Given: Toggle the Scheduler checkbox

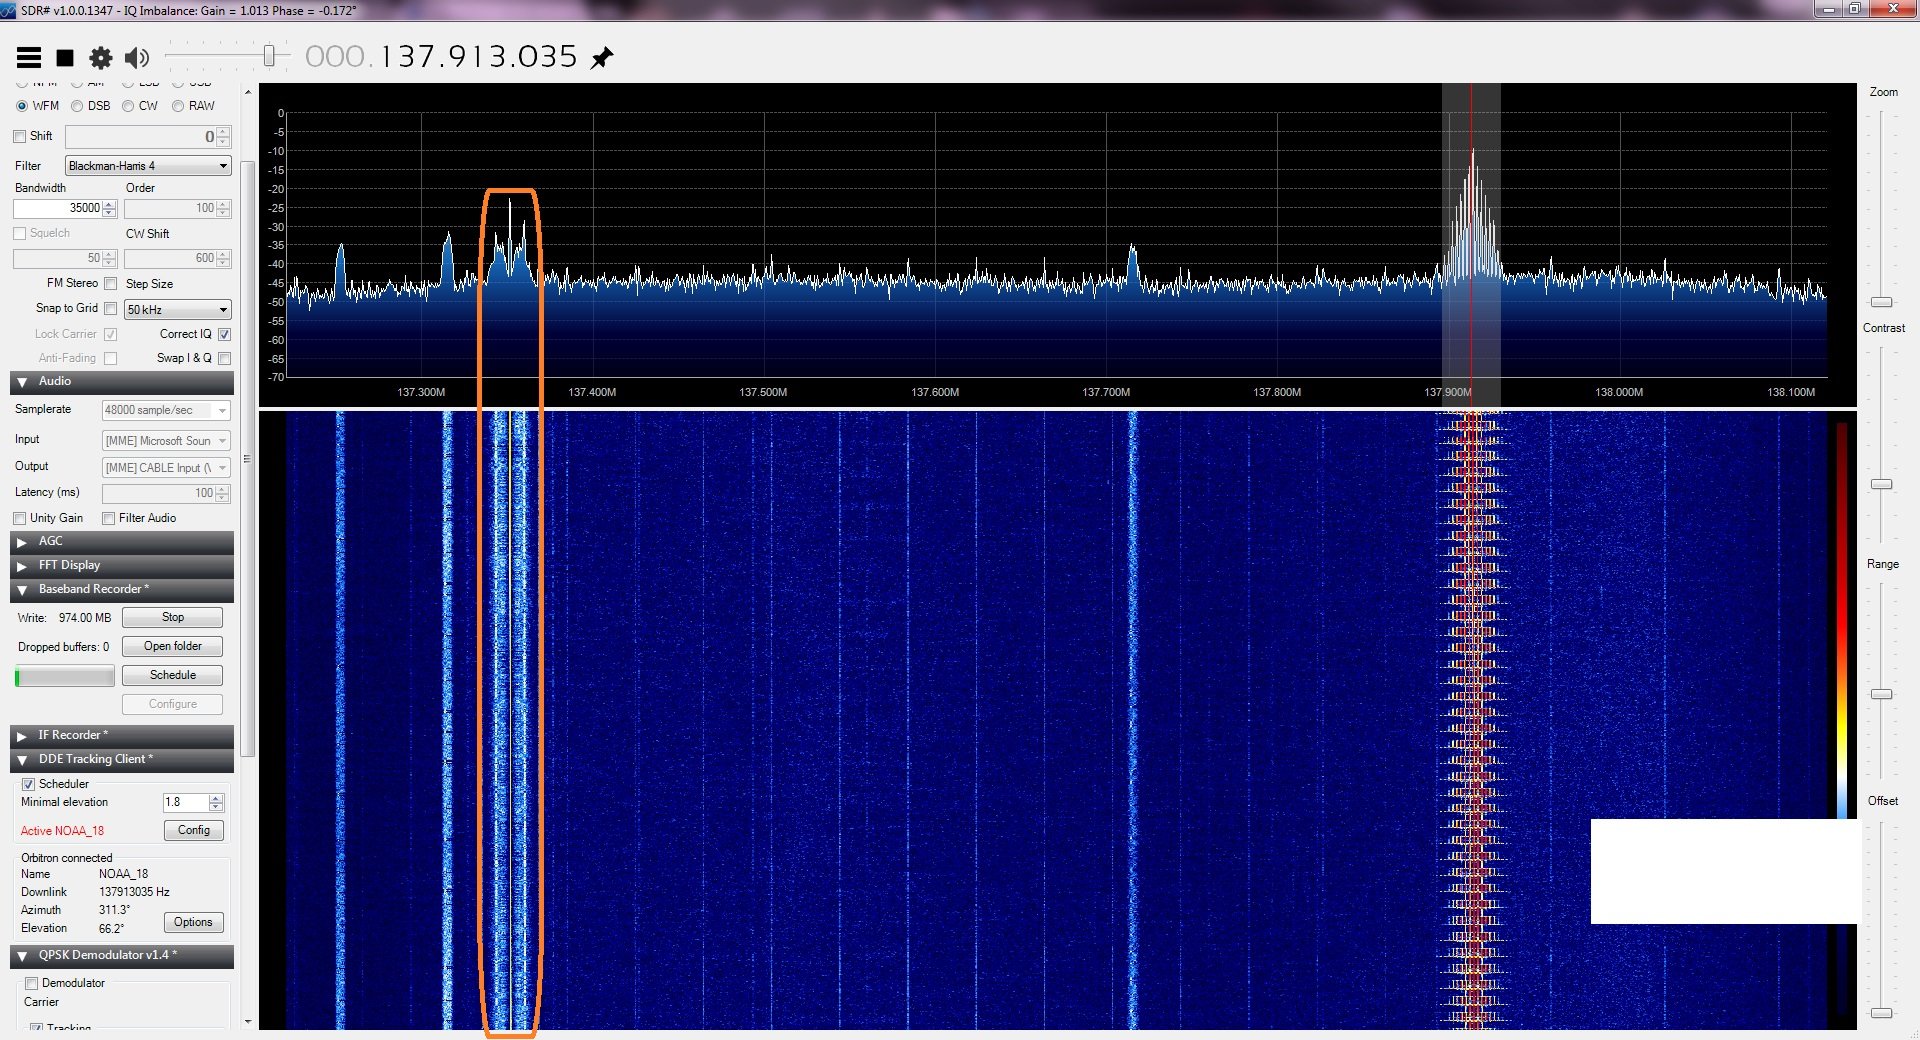Looking at the screenshot, I should click(x=29, y=785).
